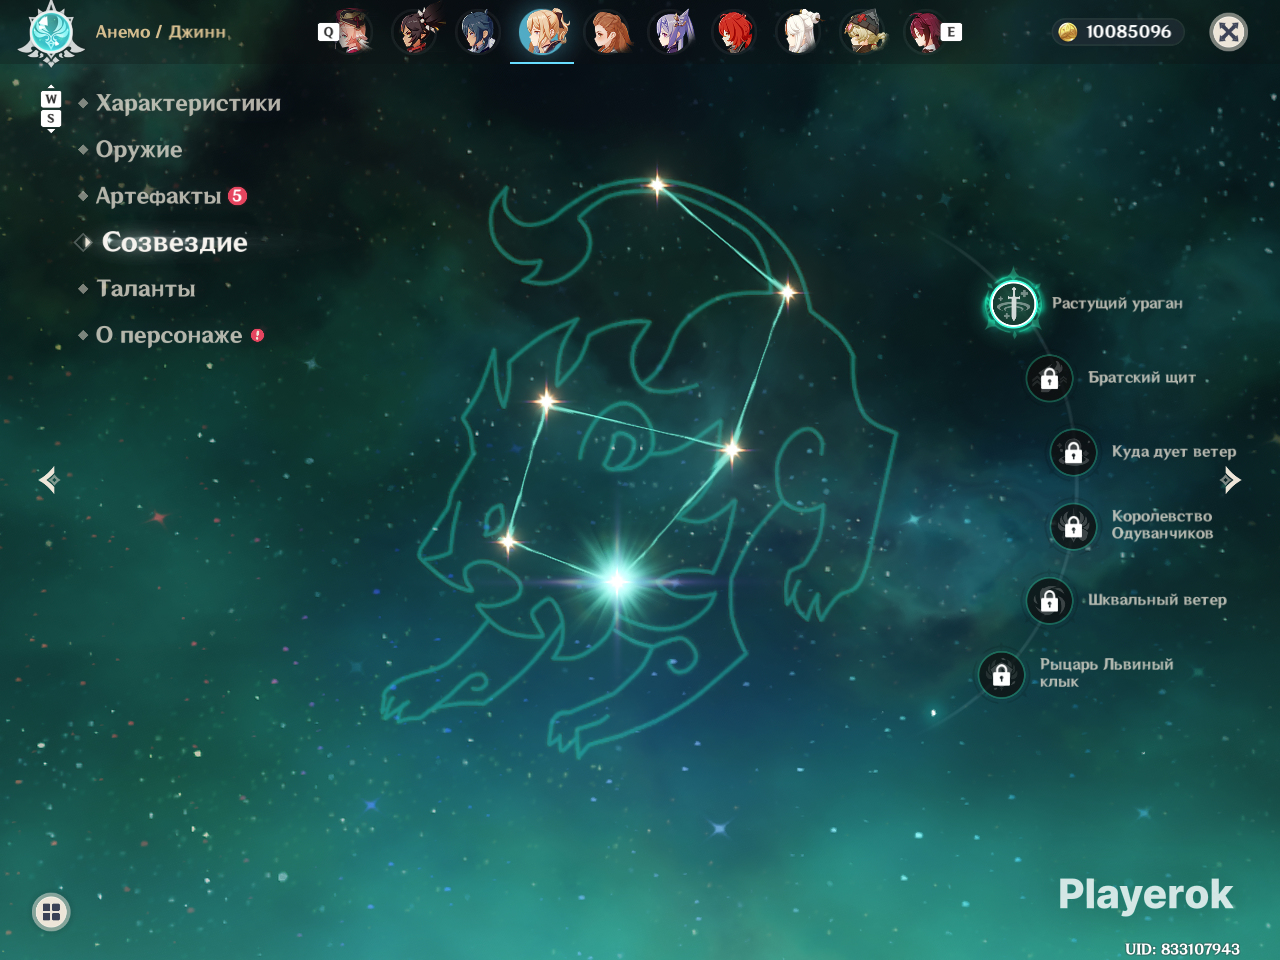Click the Mora coin icon
1280x960 pixels.
tap(1068, 32)
